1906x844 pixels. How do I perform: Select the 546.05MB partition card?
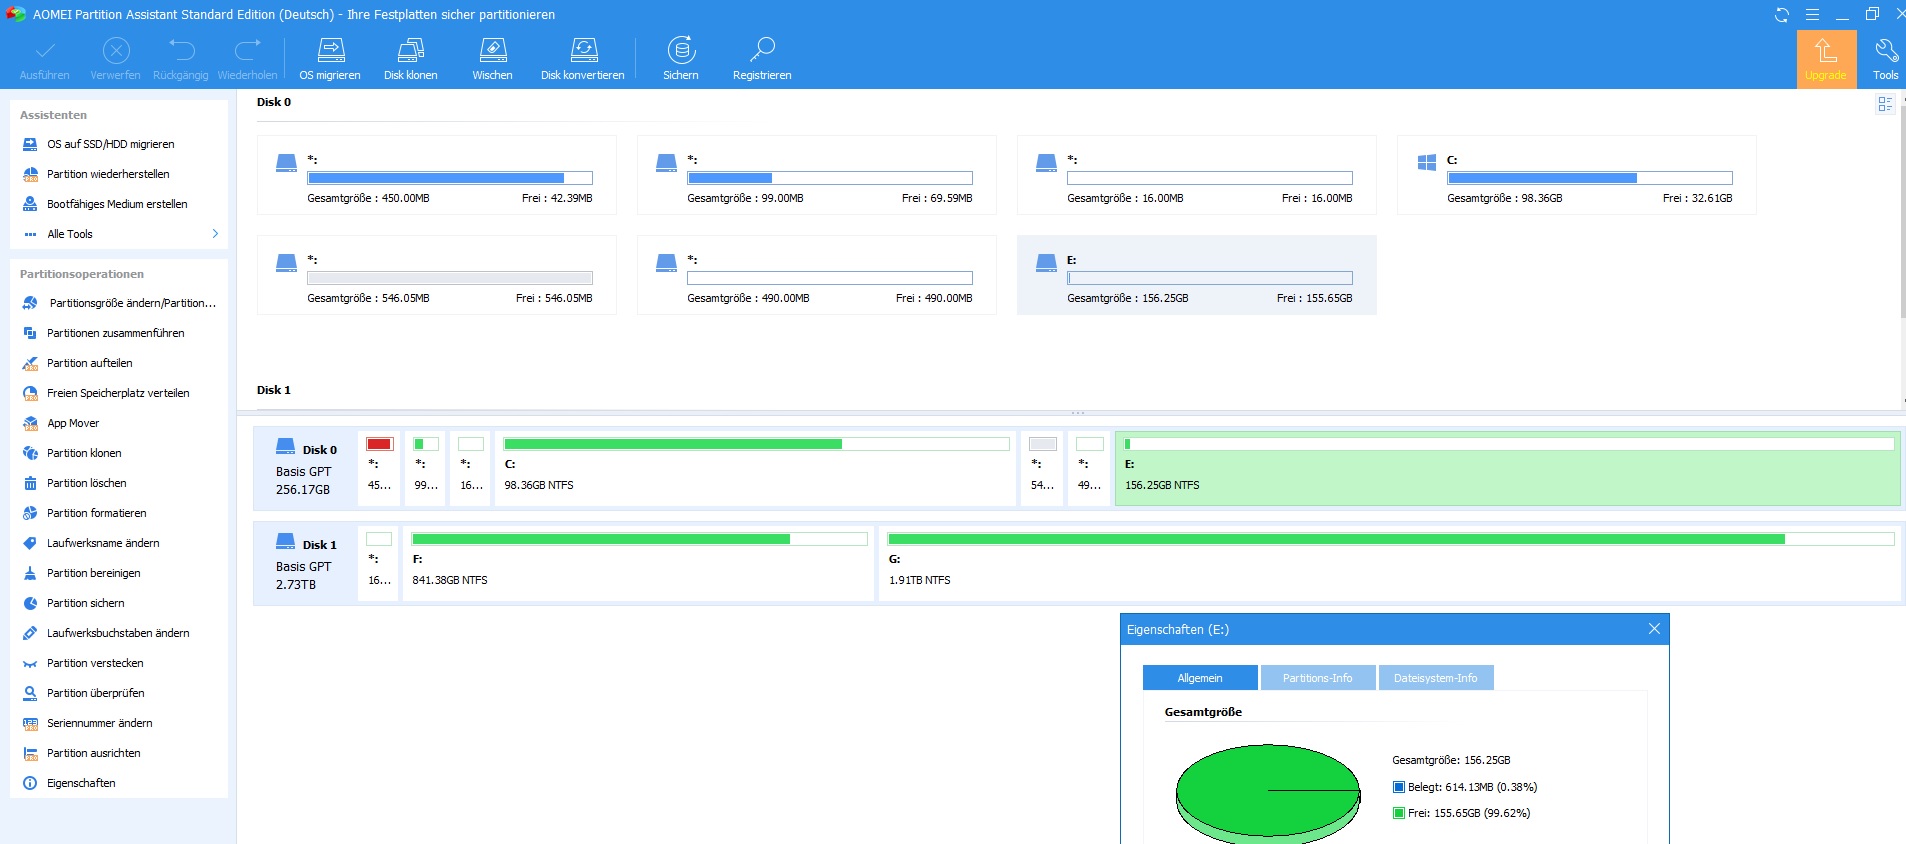437,275
